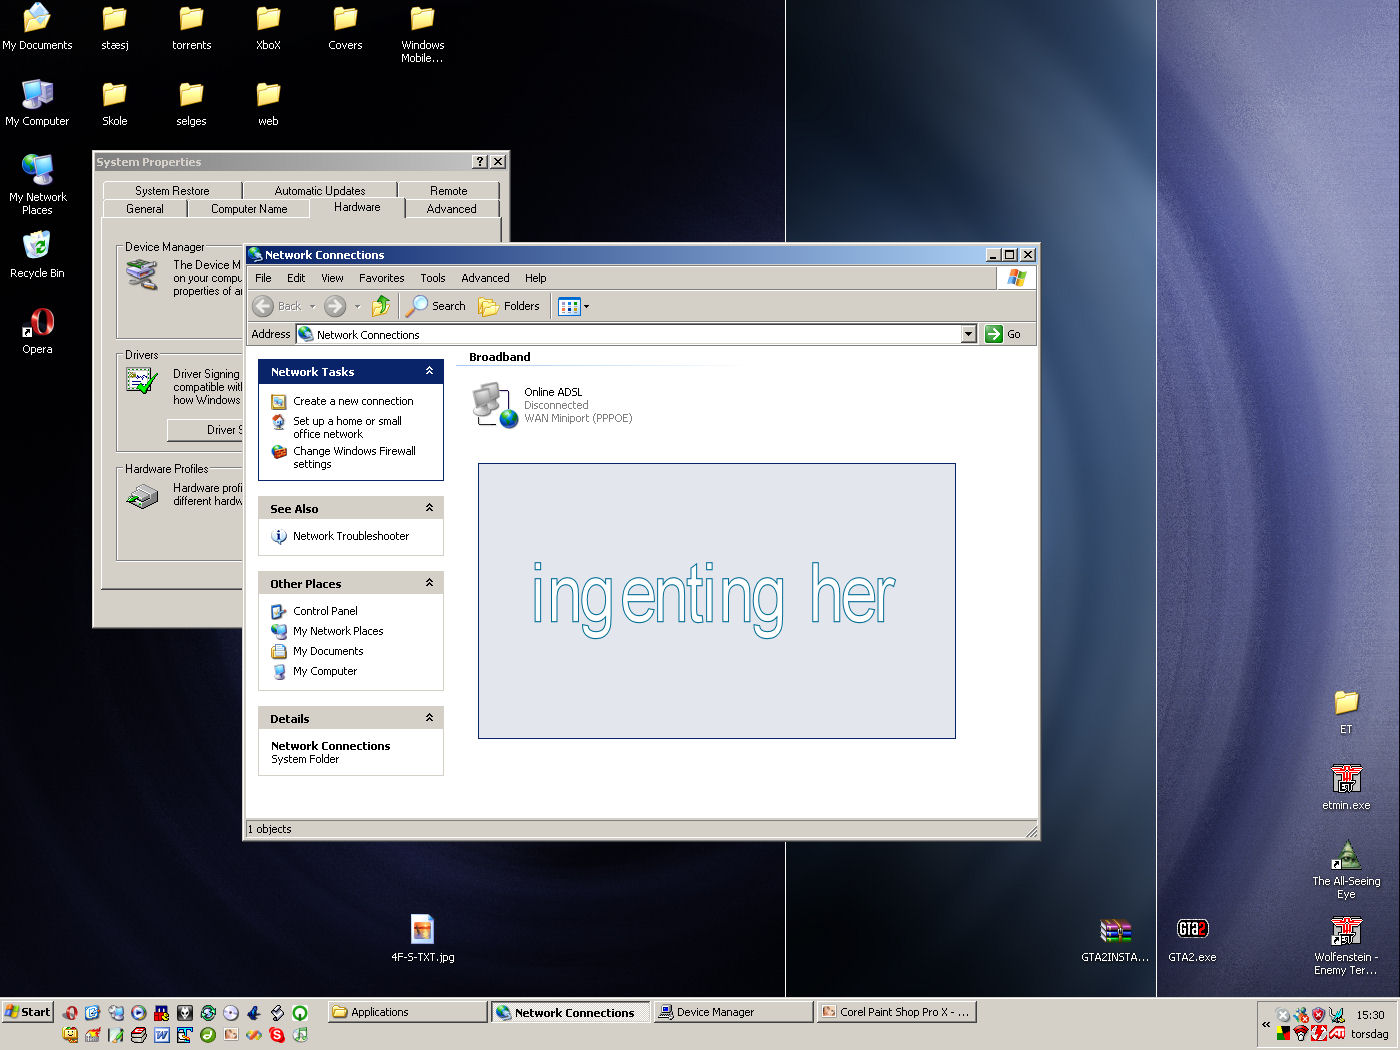The image size is (1400, 1050).
Task: Switch to Automatic Updates tab in System Properties
Action: (x=320, y=190)
